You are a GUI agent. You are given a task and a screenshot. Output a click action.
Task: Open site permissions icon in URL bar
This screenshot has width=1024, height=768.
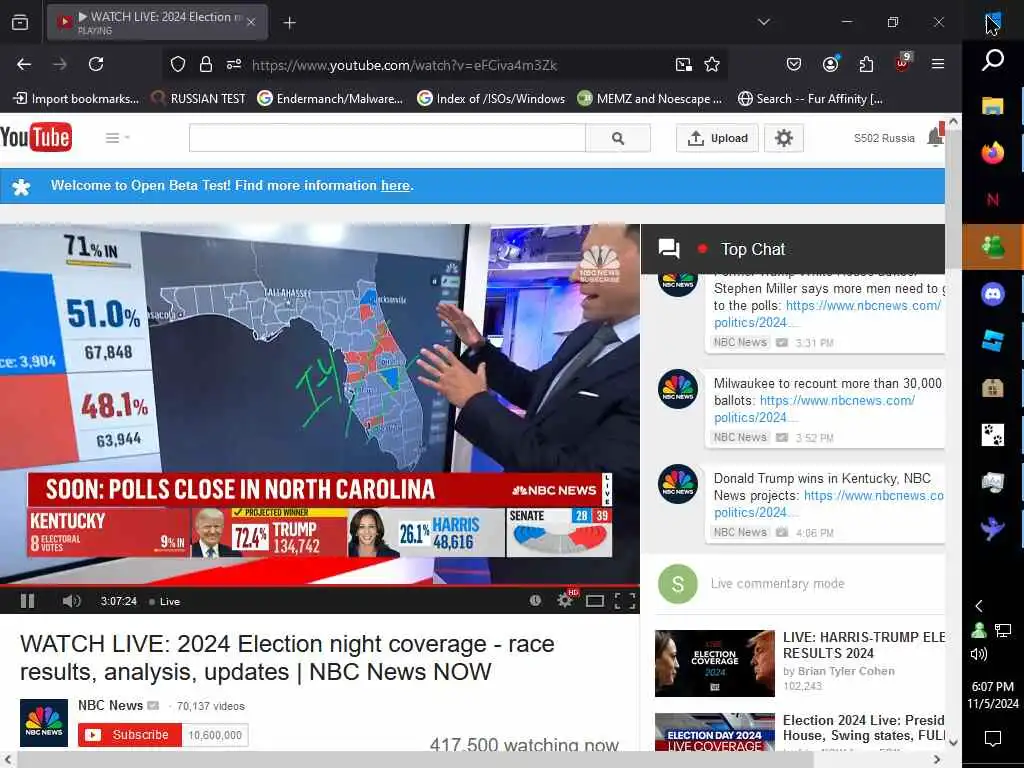[234, 64]
